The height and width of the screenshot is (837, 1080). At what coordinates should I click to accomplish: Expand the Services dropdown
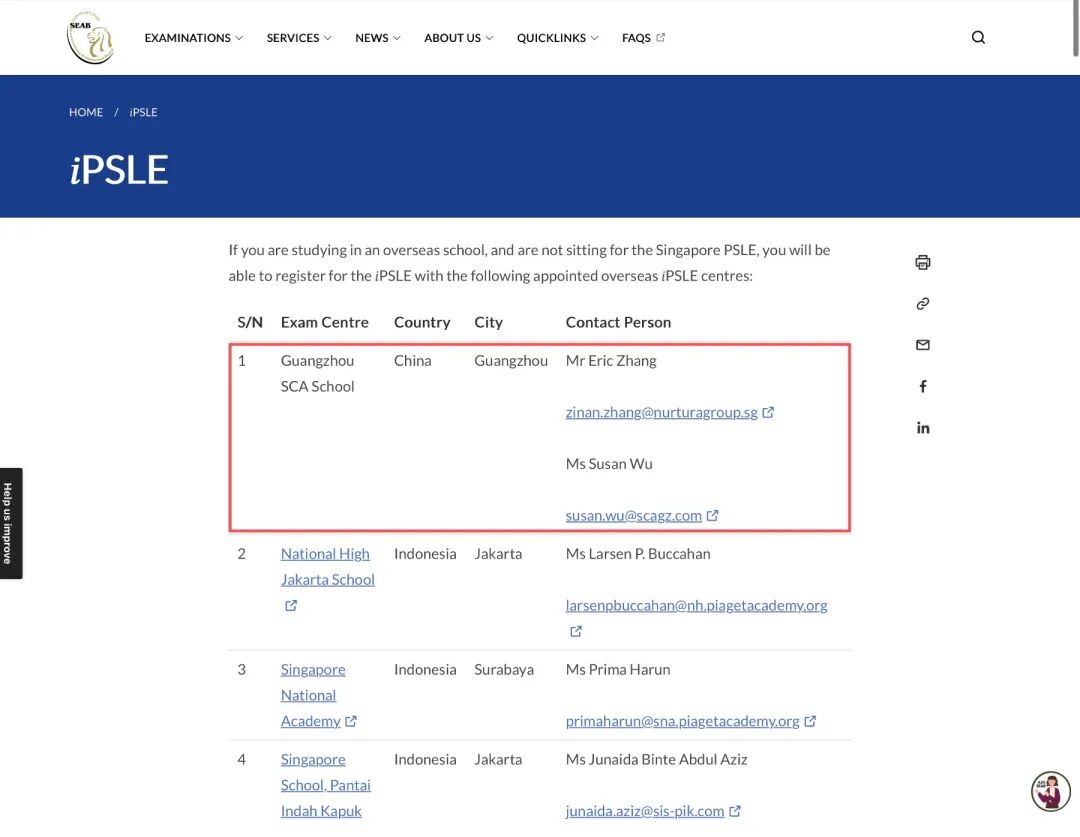(x=298, y=38)
